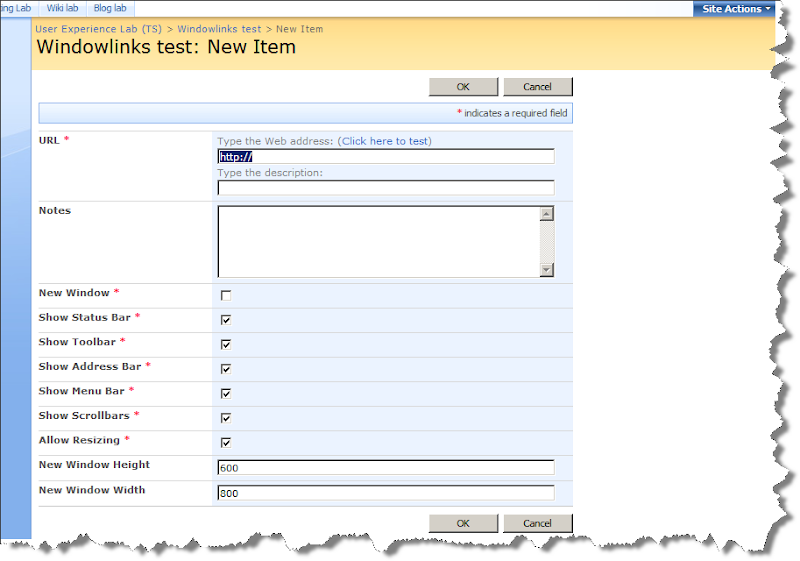Screen dimensions: 800x561
Task: Uncheck the Show Menu Bar checkbox
Action: [x=226, y=393]
